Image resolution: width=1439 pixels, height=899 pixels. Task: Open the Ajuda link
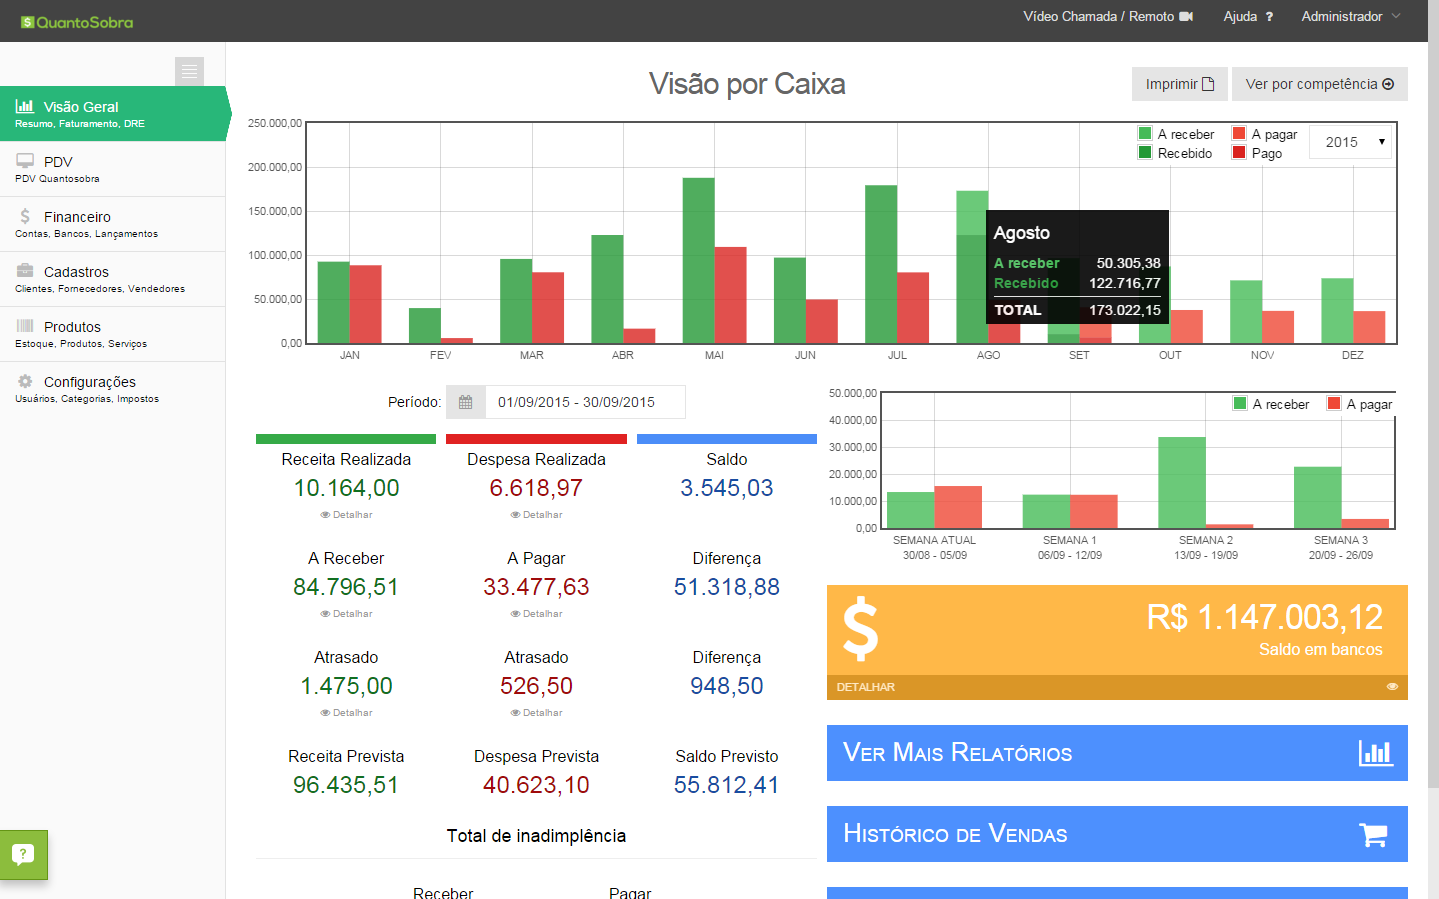point(1248,17)
